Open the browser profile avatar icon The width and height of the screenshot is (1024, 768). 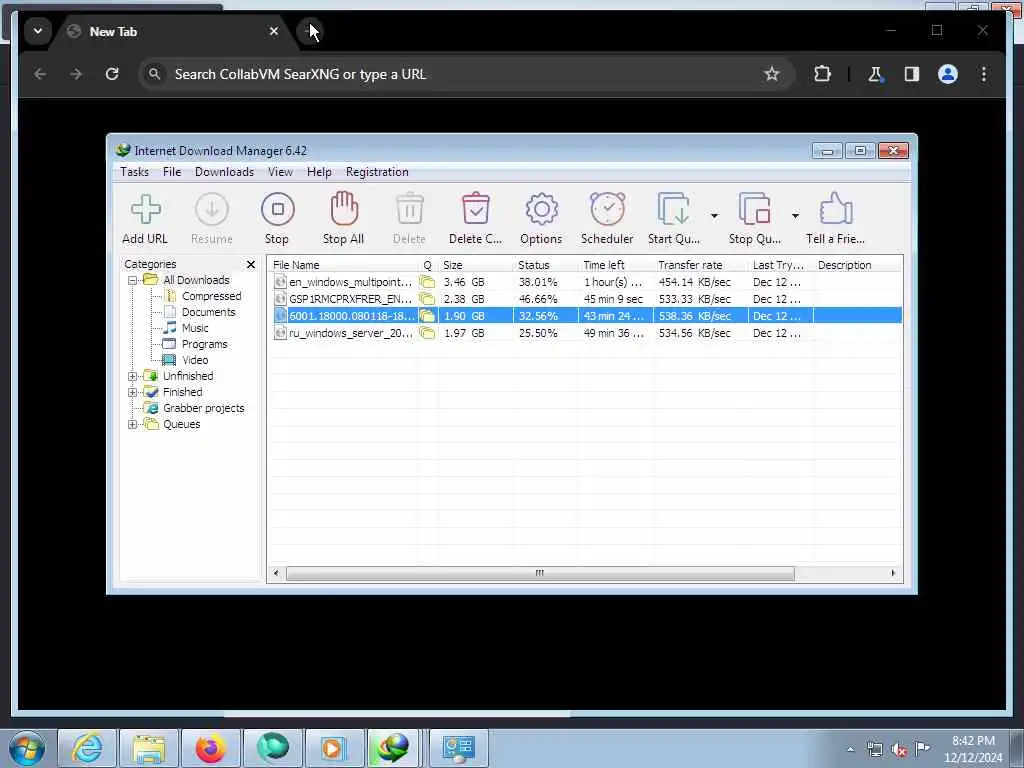tap(948, 74)
